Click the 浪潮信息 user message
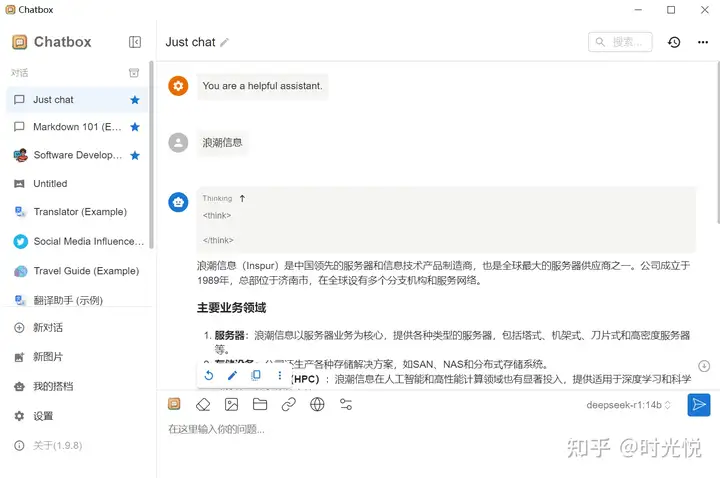 (x=223, y=143)
